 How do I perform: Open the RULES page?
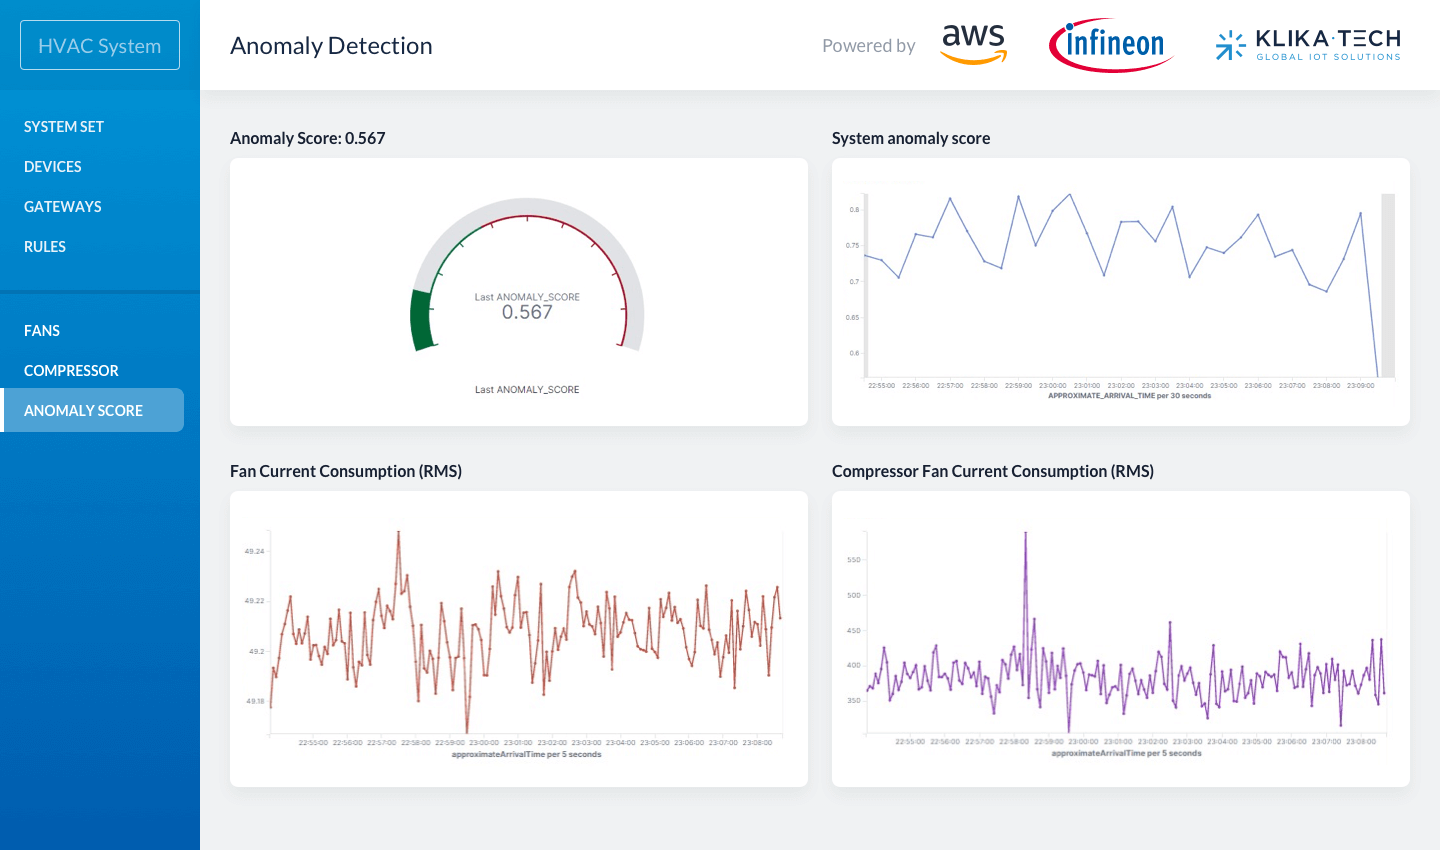[45, 247]
